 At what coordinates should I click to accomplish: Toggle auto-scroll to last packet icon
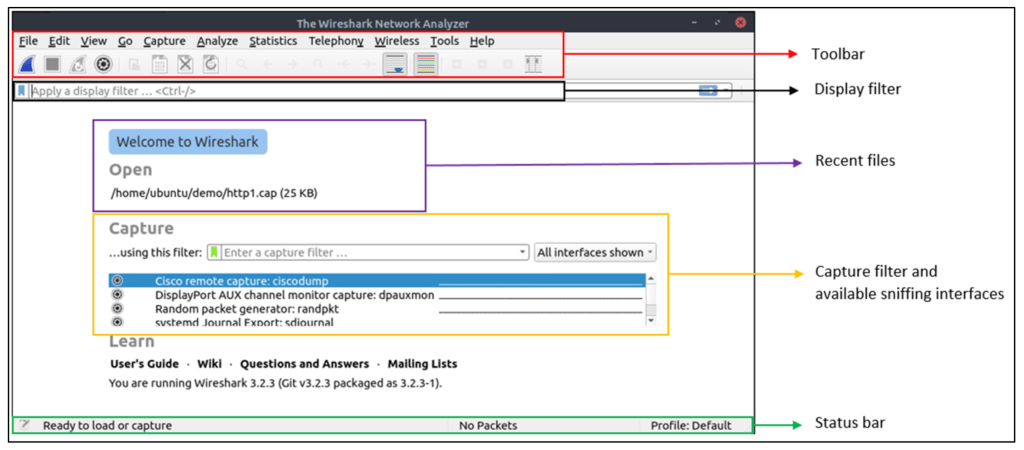[x=396, y=64]
